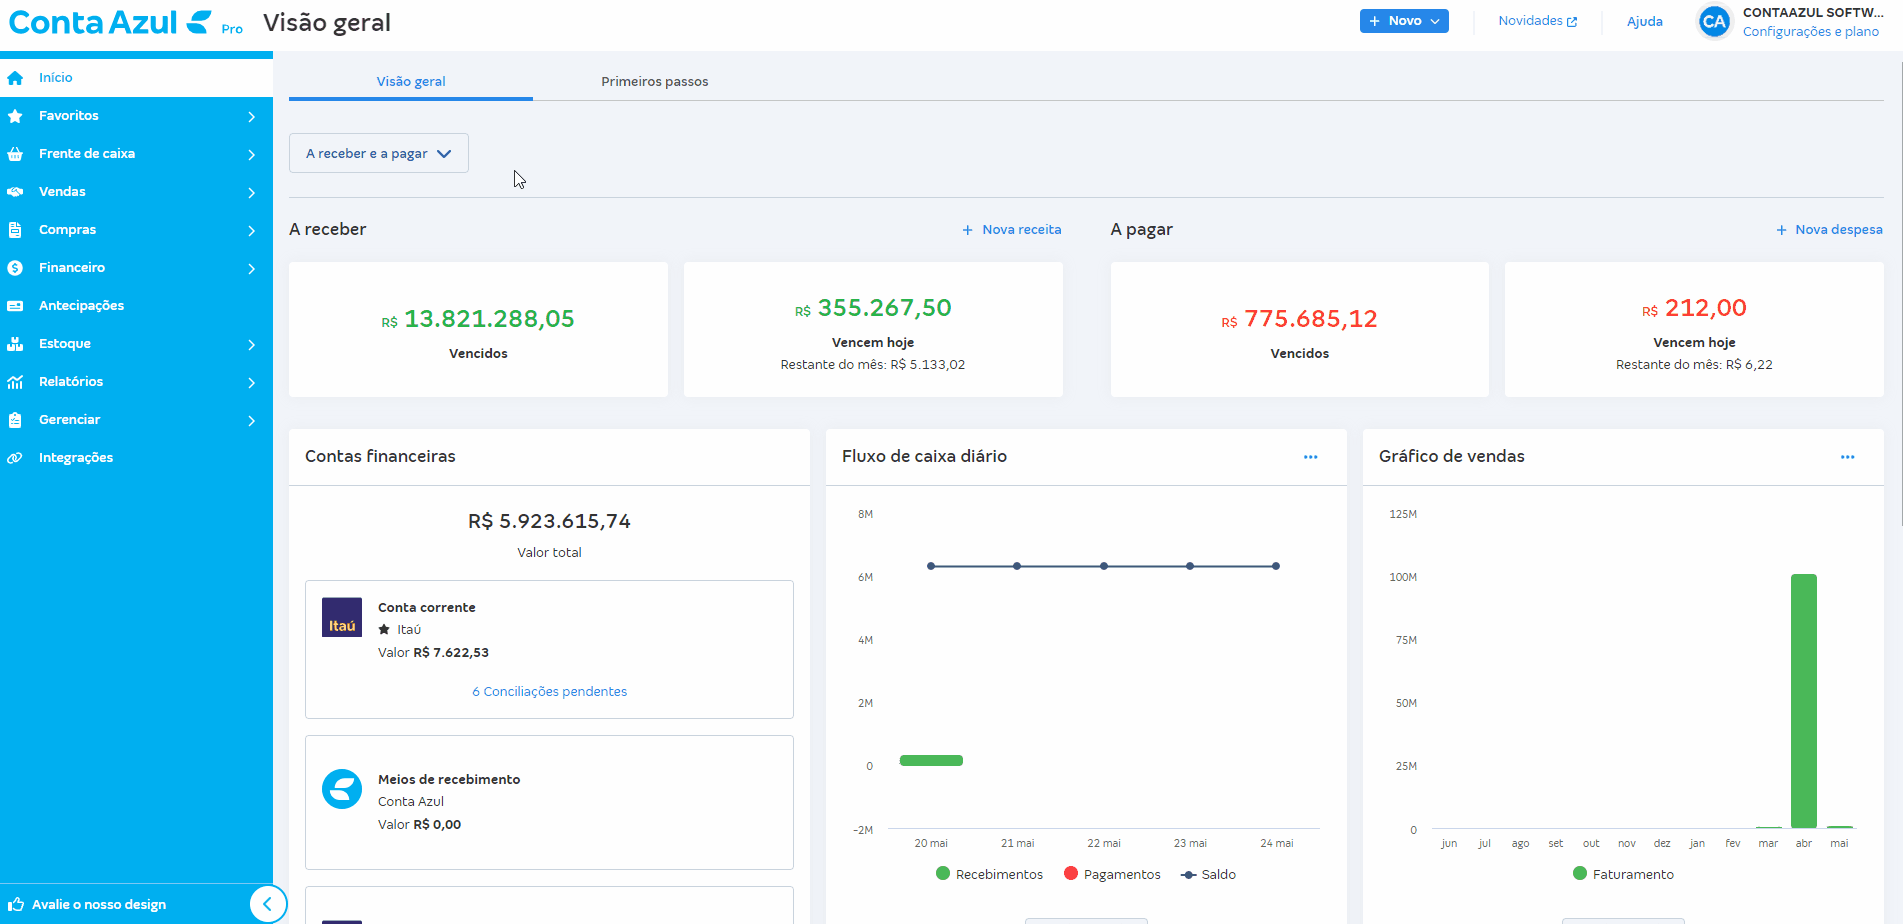
Task: Click the Relatórios chart icon
Action: click(15, 382)
